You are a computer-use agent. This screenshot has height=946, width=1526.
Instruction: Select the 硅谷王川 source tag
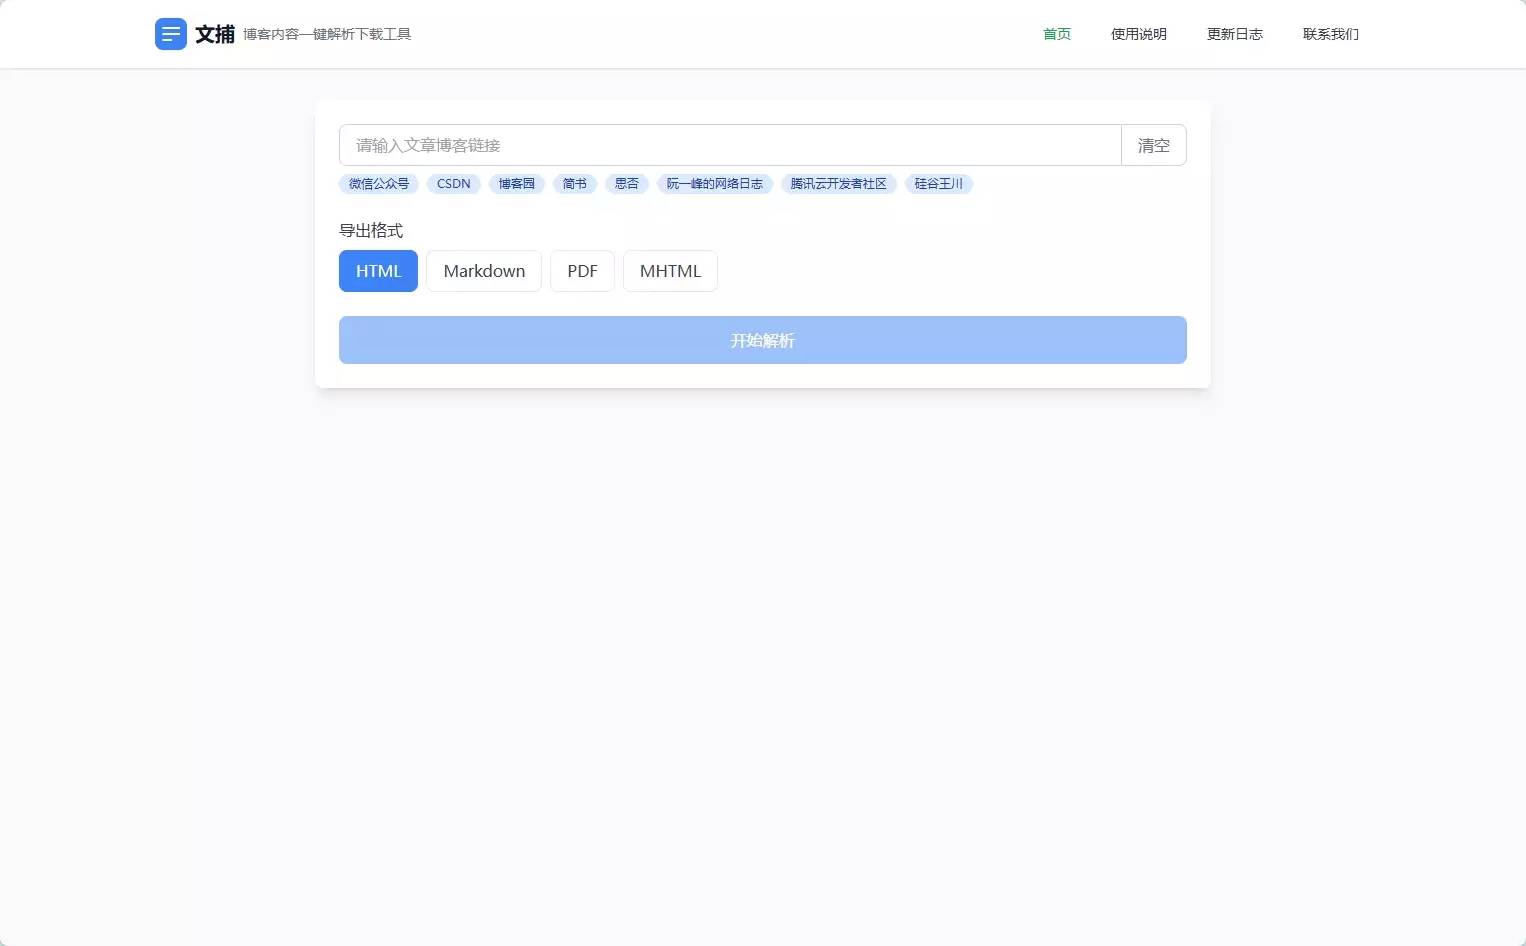pos(938,183)
